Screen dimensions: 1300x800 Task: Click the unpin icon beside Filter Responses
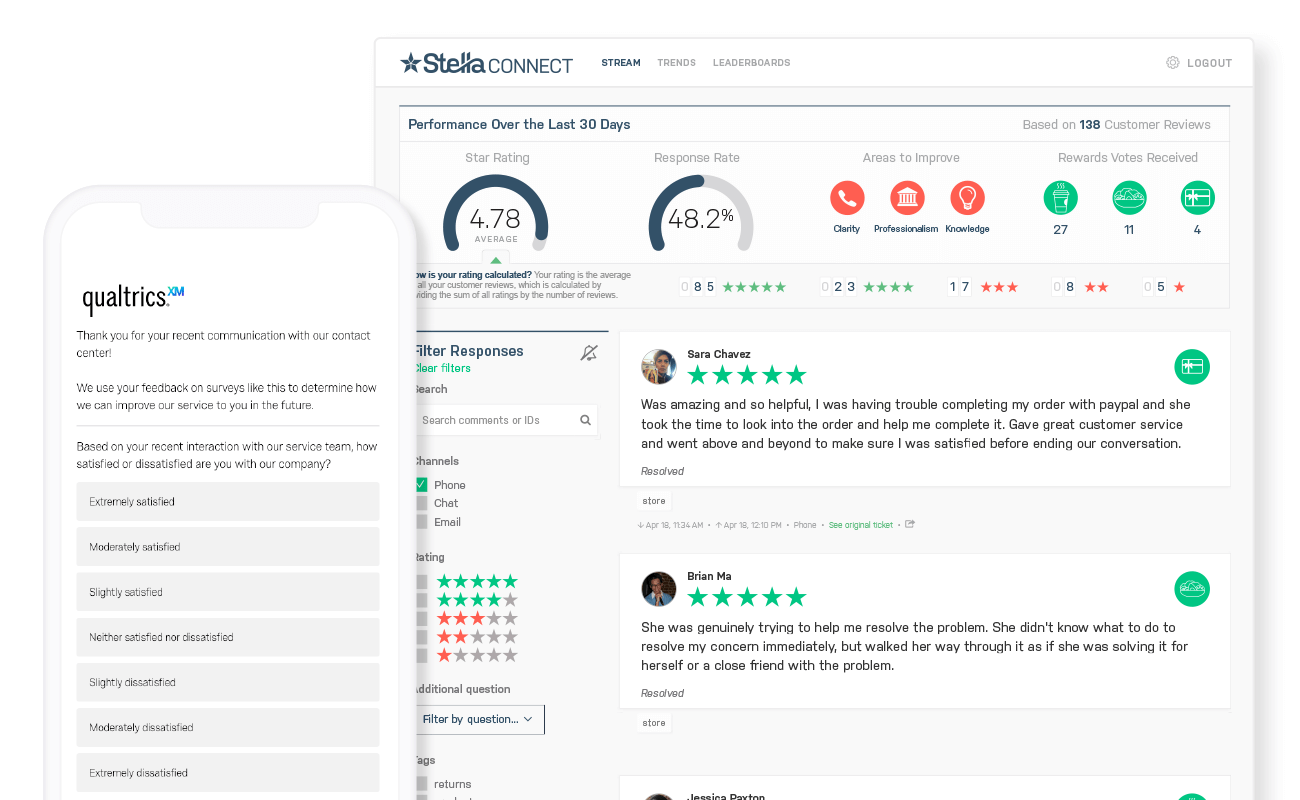589,353
